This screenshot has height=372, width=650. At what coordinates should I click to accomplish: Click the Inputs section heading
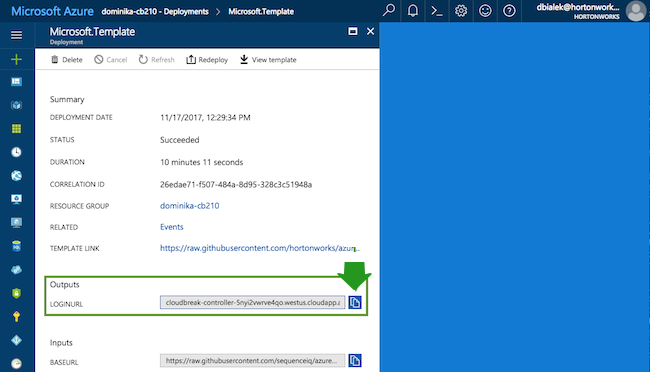(x=61, y=343)
